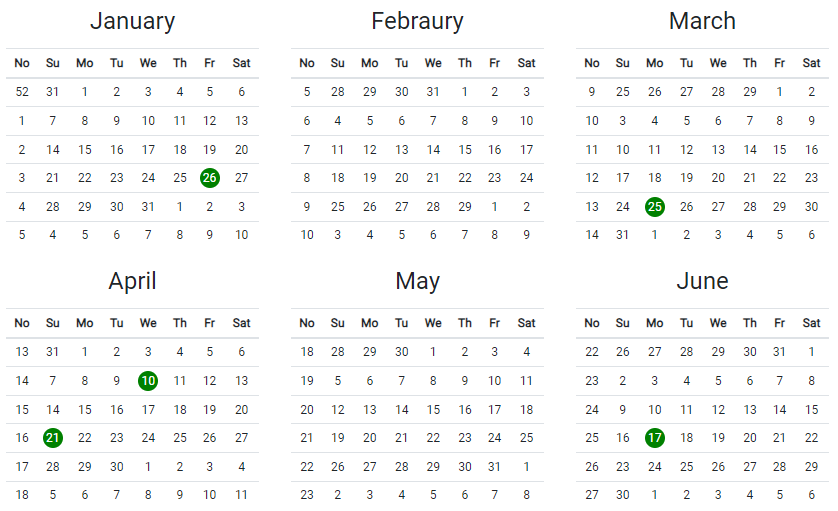Select June 12 in the June calendar
The image size is (838, 511).
click(x=718, y=409)
